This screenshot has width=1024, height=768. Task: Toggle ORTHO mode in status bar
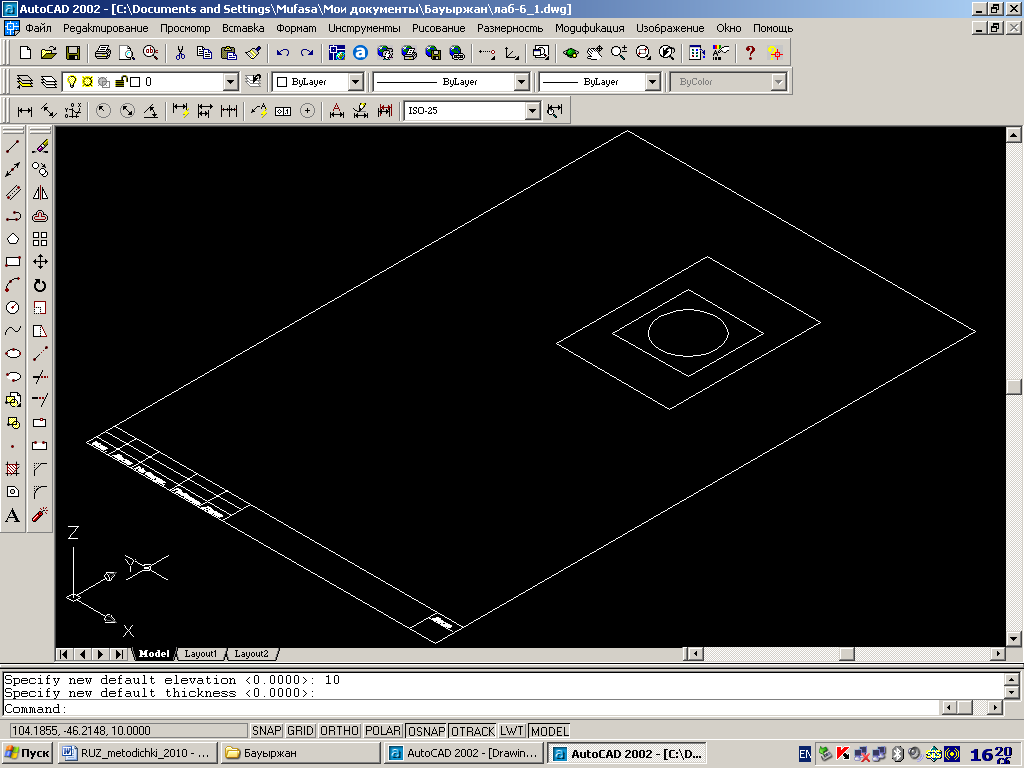point(339,731)
